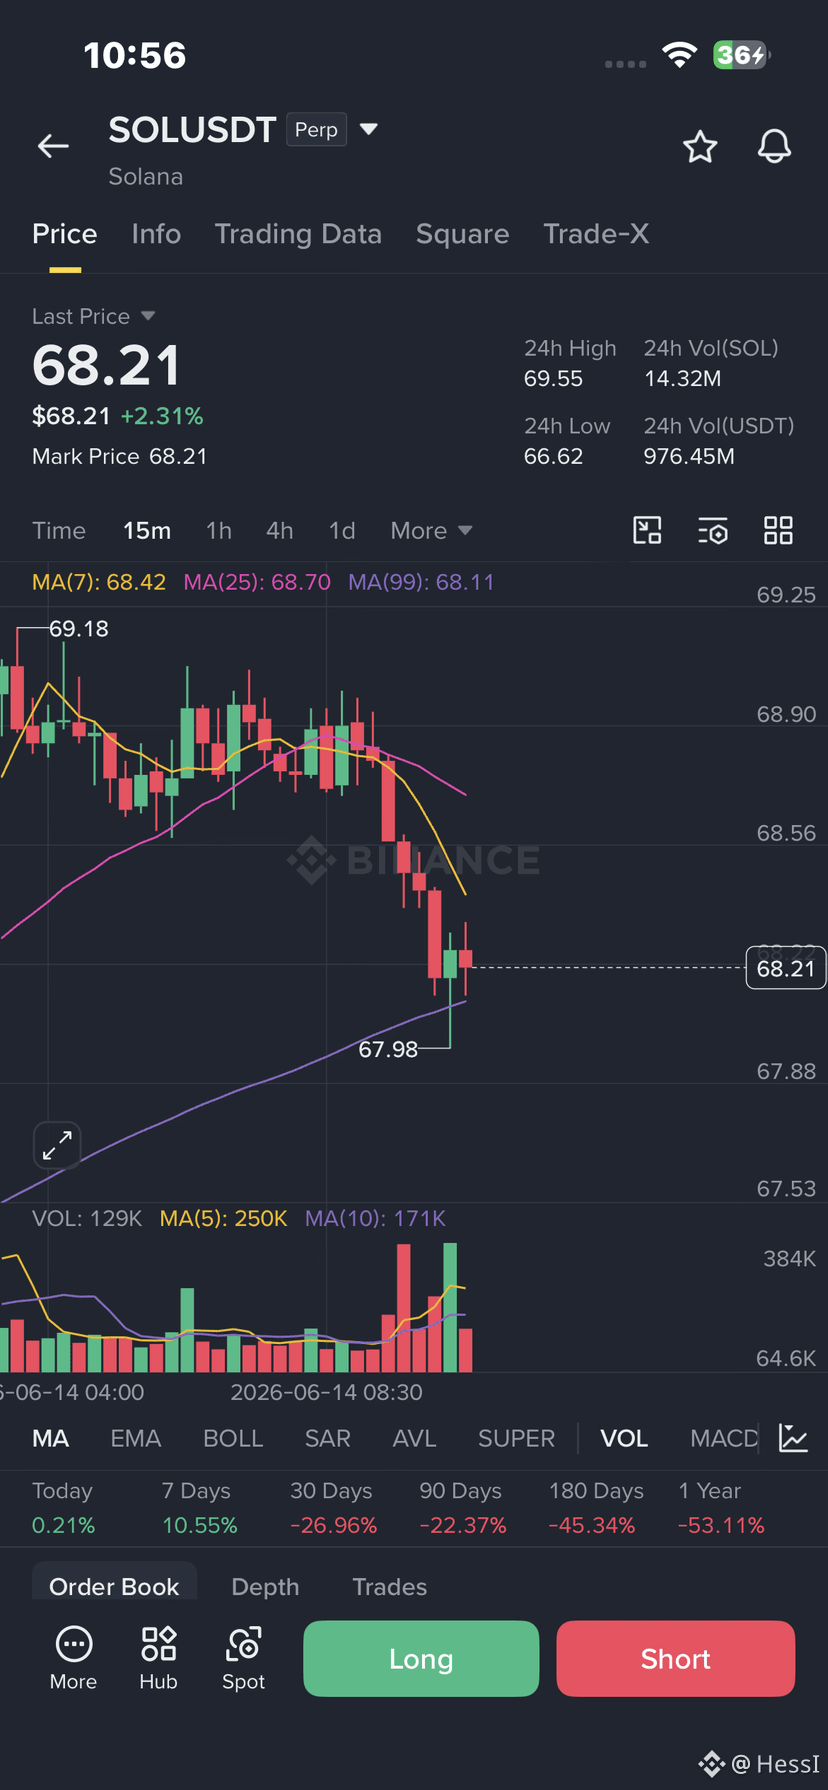Tap the green Long button
The width and height of the screenshot is (828, 1790).
tap(421, 1659)
